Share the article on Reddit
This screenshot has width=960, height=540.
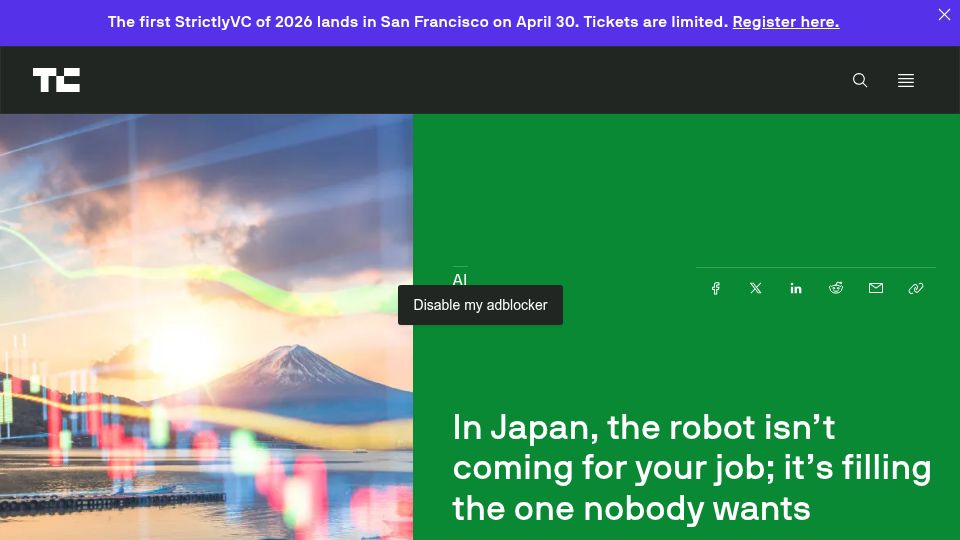click(x=836, y=288)
